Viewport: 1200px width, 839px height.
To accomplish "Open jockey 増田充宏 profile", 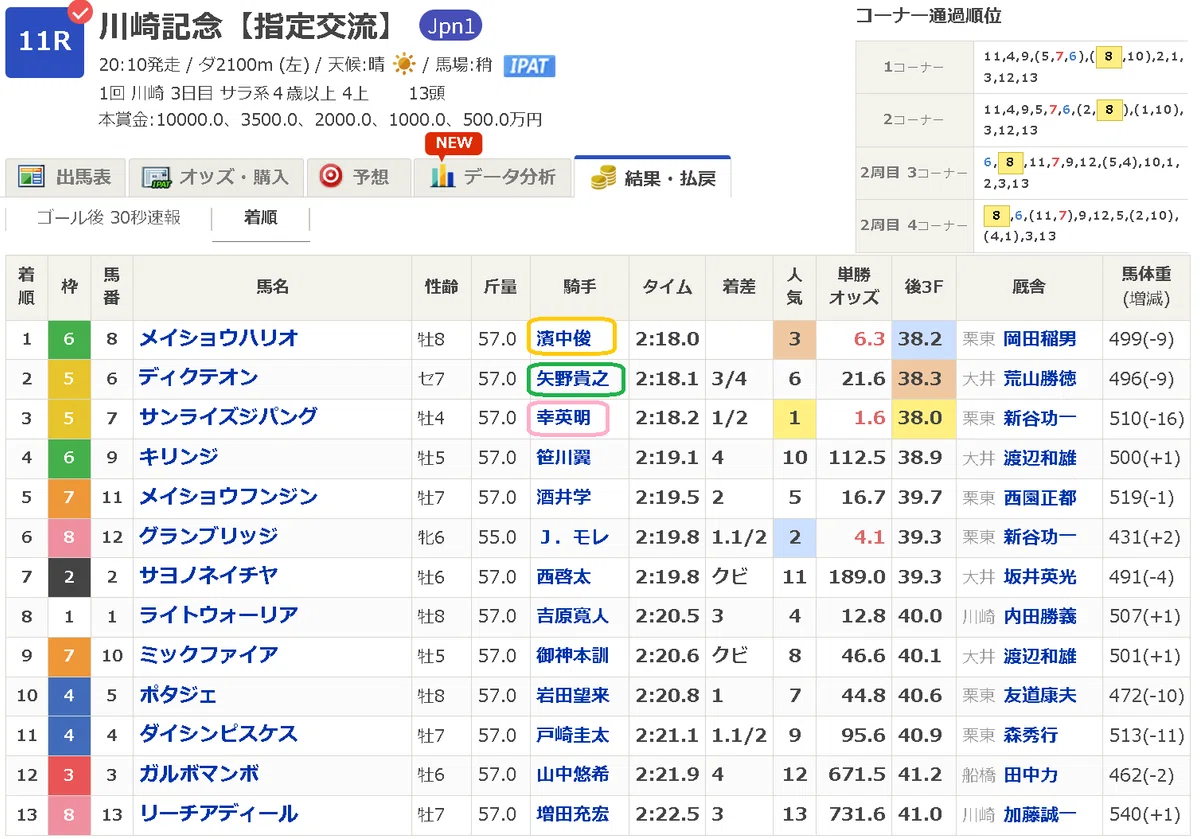I will tap(573, 815).
